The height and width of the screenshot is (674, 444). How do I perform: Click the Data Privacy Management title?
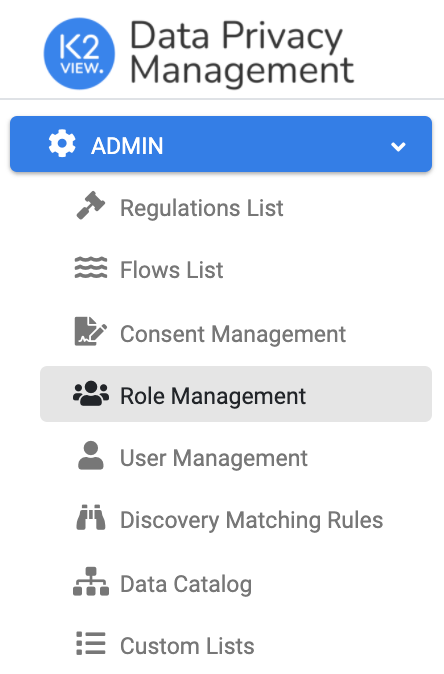coord(242,54)
